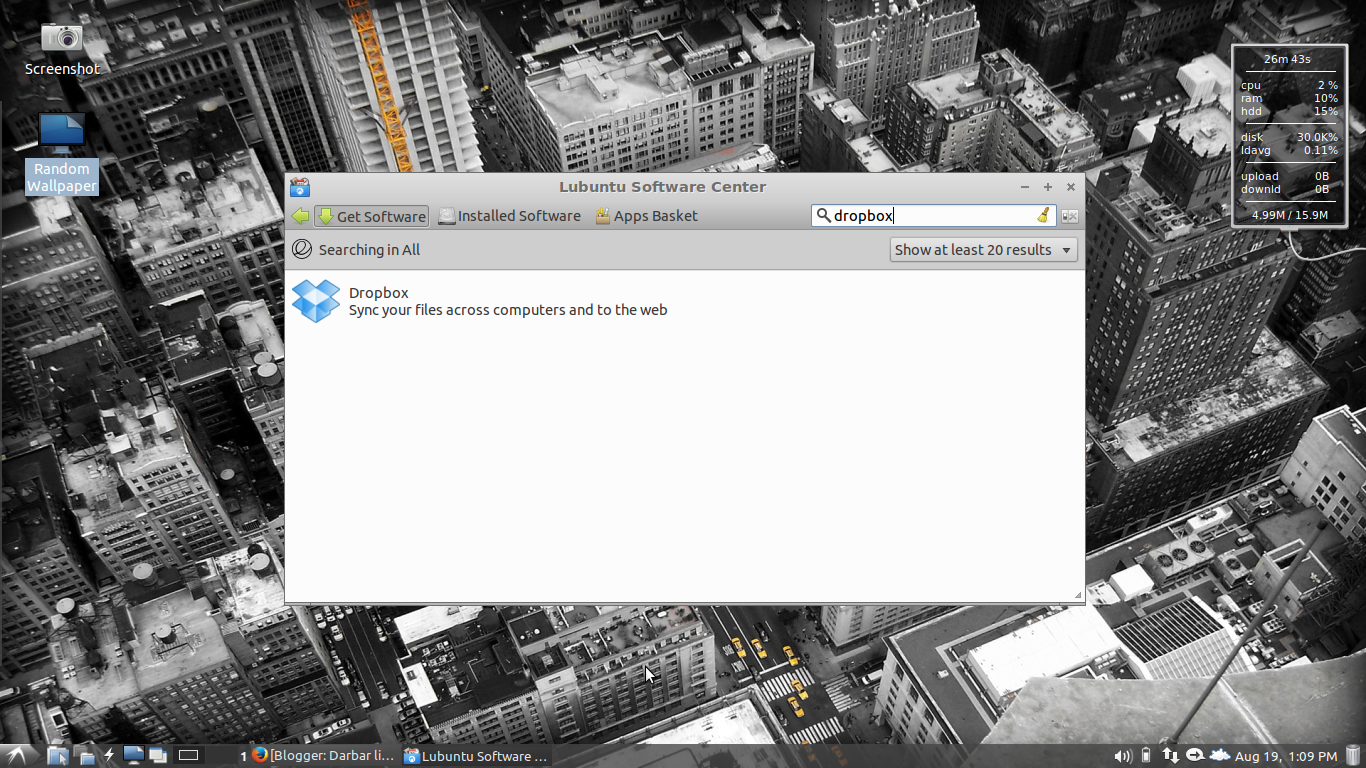Click the magnifier icon in search box
Screen dimensions: 1366x768
coord(823,215)
